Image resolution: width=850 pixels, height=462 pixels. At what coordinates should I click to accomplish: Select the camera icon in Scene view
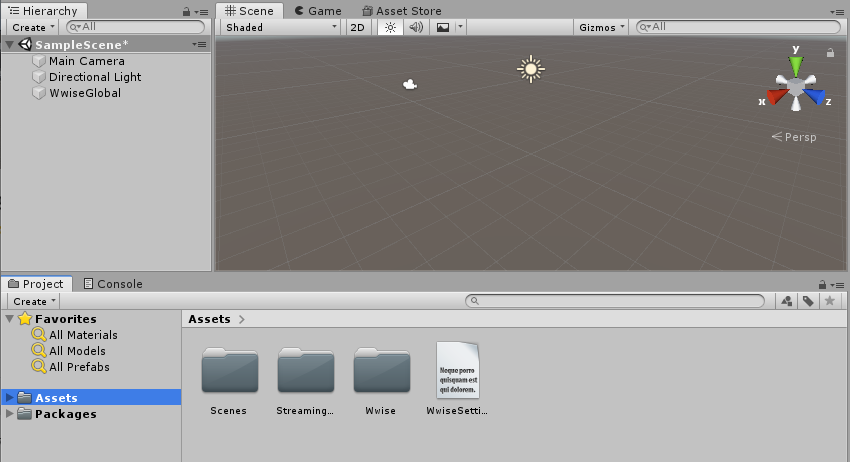[409, 85]
